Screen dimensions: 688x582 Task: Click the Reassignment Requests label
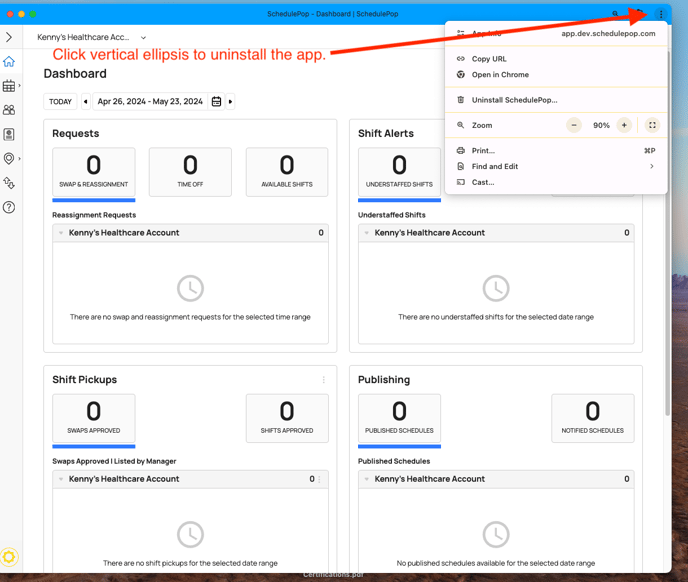(94, 215)
